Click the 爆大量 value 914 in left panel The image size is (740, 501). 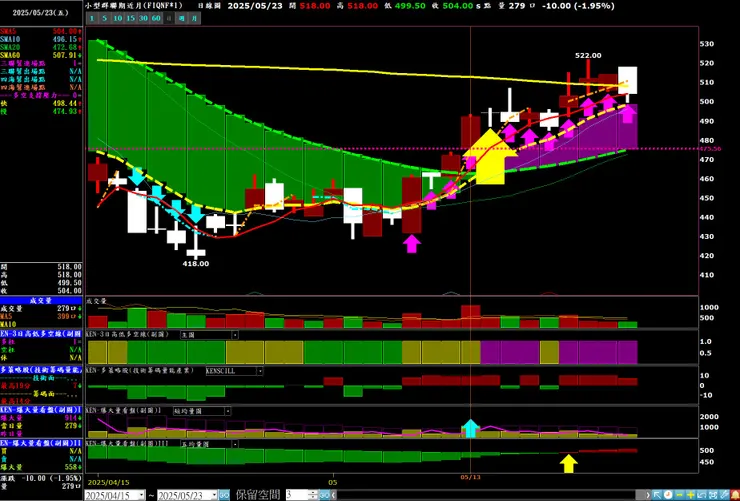point(70,418)
